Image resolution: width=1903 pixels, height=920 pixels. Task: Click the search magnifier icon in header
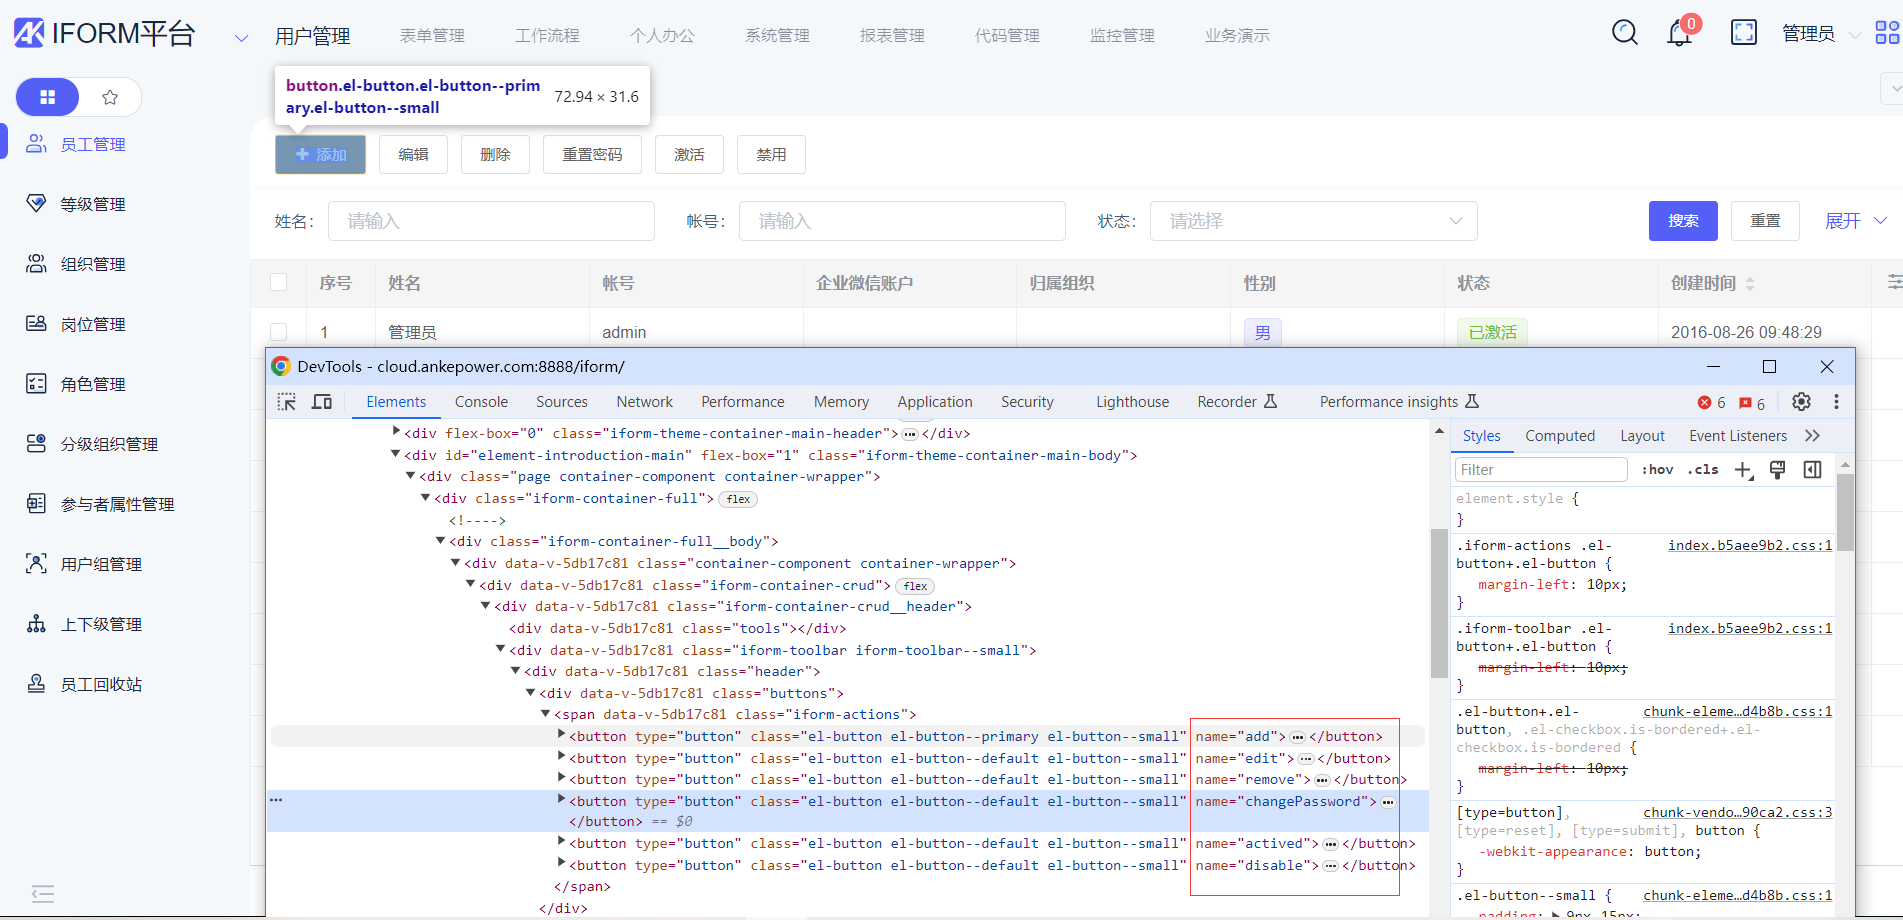click(1625, 33)
